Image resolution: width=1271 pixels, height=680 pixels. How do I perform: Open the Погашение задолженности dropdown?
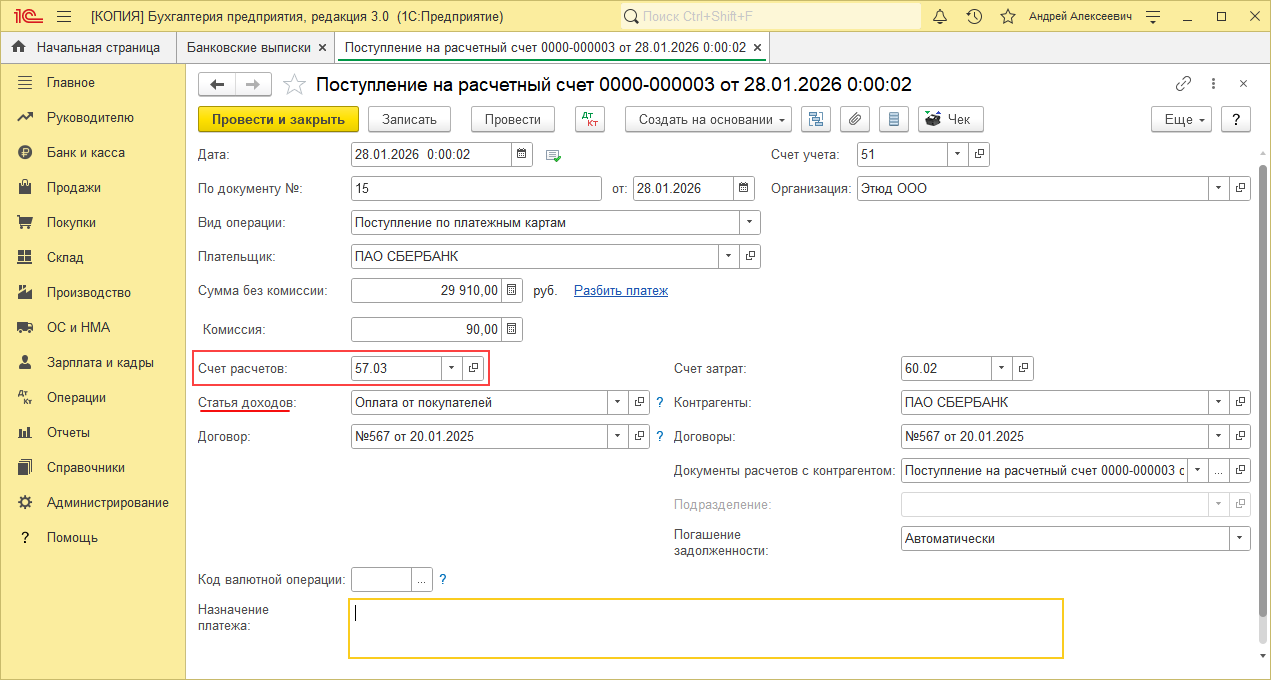1240,538
